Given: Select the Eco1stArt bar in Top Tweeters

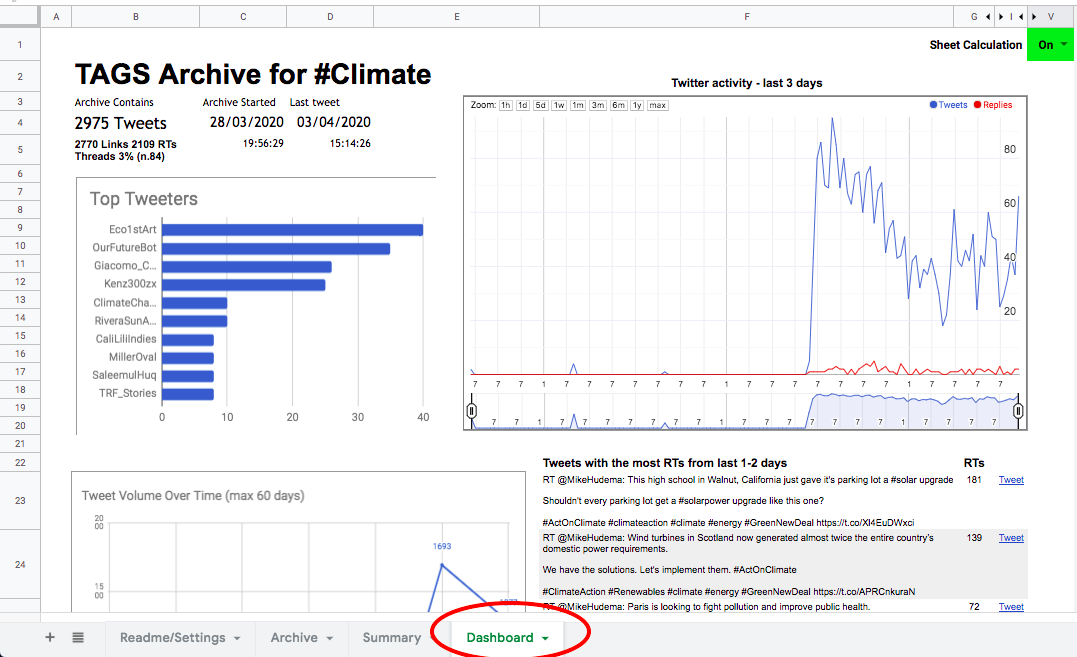Looking at the screenshot, I should click(293, 230).
